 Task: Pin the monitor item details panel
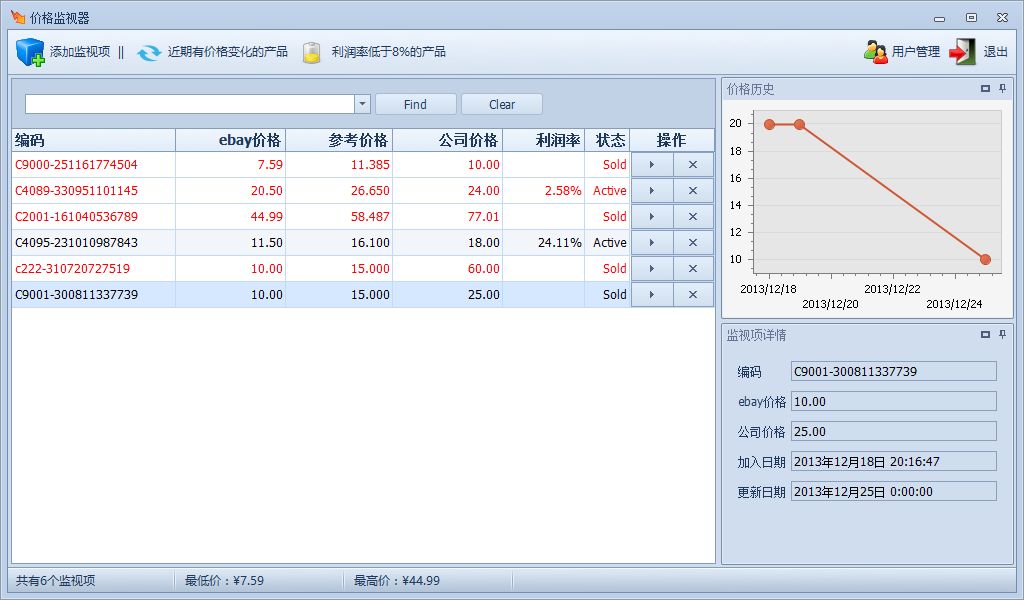(x=1002, y=335)
